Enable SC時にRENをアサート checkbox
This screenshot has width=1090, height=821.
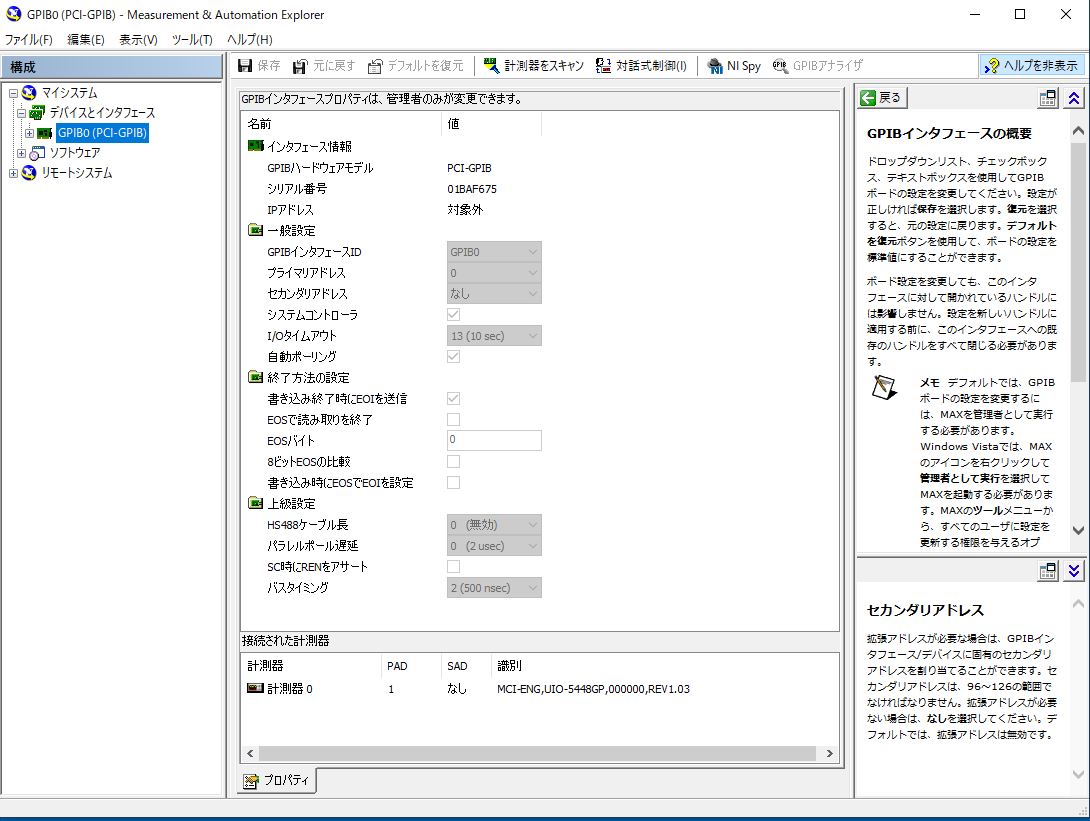click(x=453, y=567)
